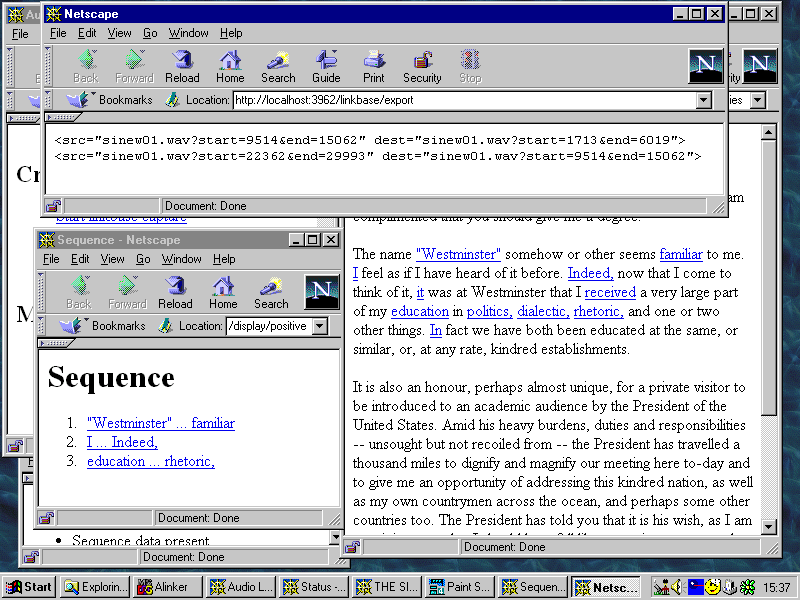Viewport: 800px width, 600px height.
Task: Open Help menu in the export Netscape window
Action: coord(231,33)
